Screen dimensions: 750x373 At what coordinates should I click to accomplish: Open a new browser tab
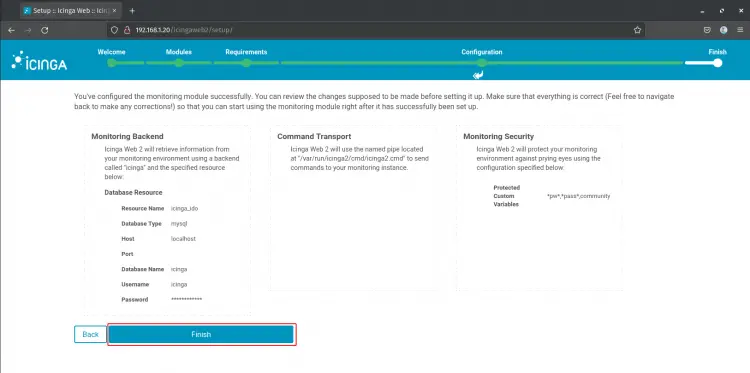pyautogui.click(x=132, y=11)
